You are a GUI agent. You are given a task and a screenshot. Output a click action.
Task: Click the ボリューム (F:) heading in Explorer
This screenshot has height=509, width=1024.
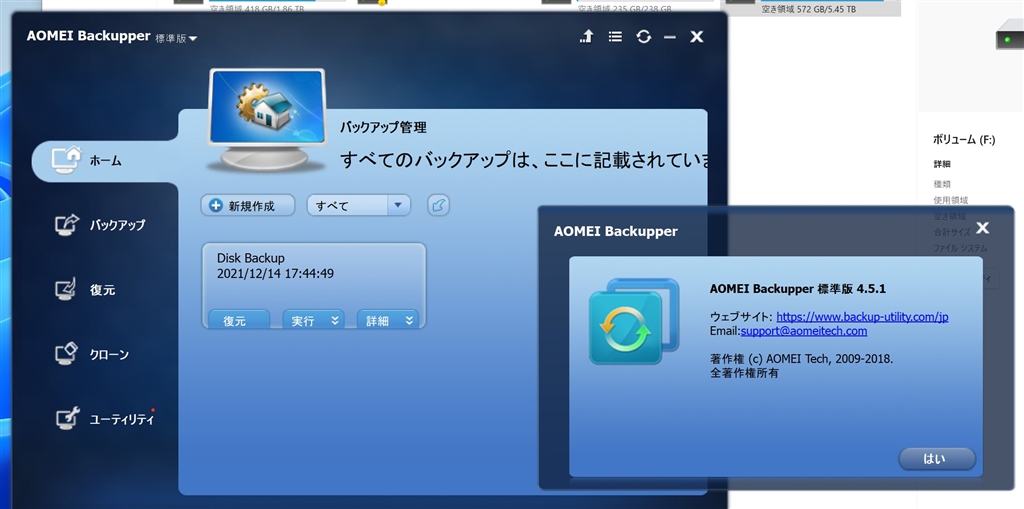pos(964,139)
